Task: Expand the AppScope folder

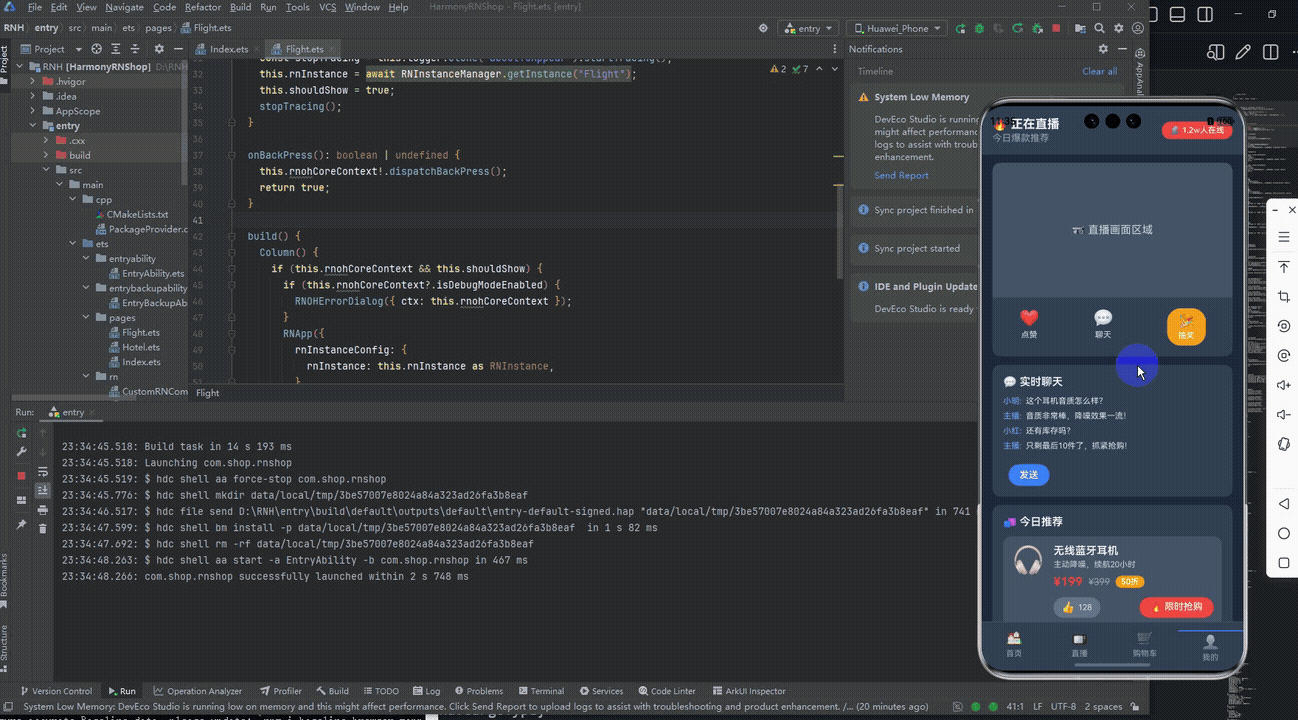Action: (x=33, y=111)
